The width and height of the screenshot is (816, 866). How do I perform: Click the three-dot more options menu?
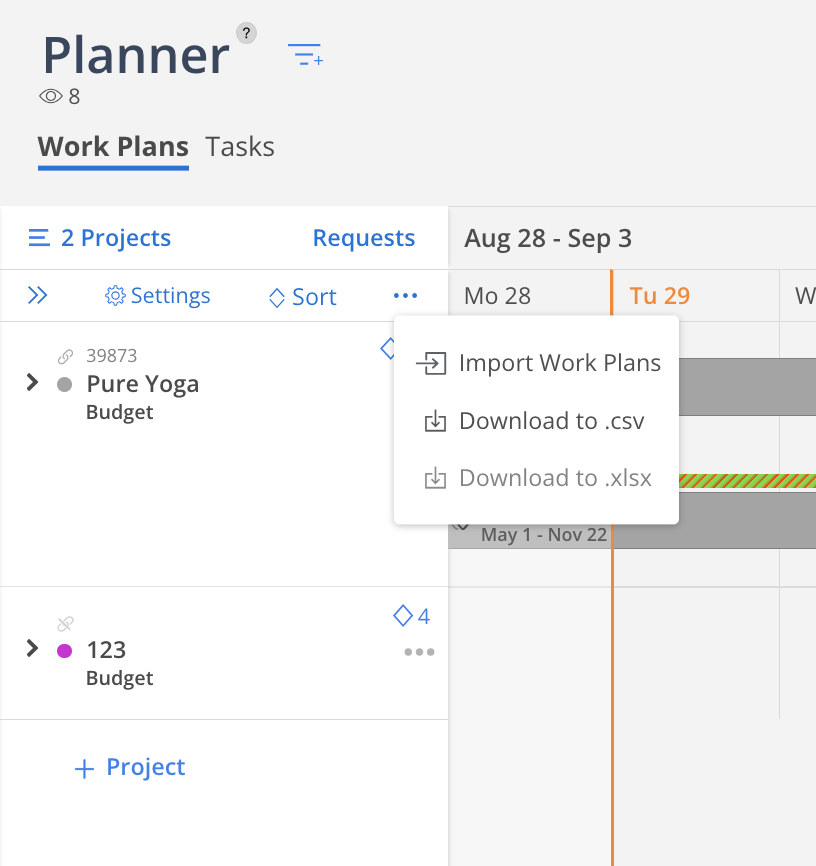(x=405, y=296)
